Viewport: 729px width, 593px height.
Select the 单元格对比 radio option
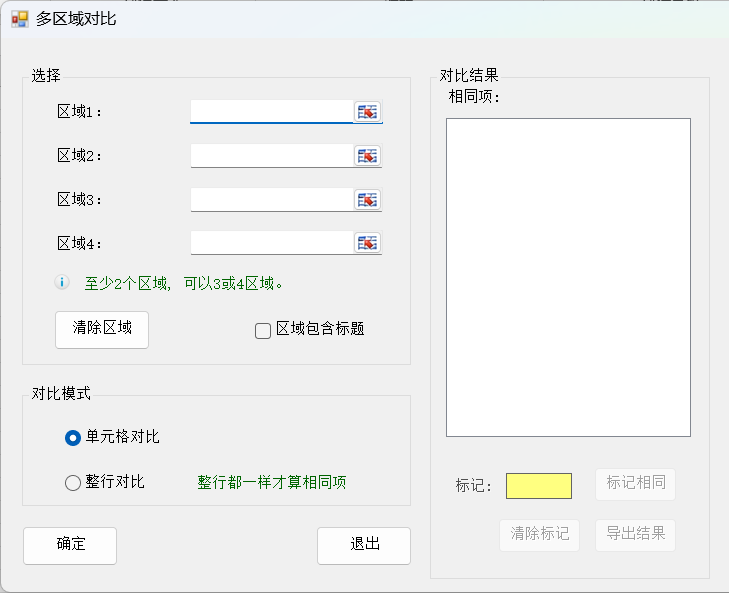point(73,438)
